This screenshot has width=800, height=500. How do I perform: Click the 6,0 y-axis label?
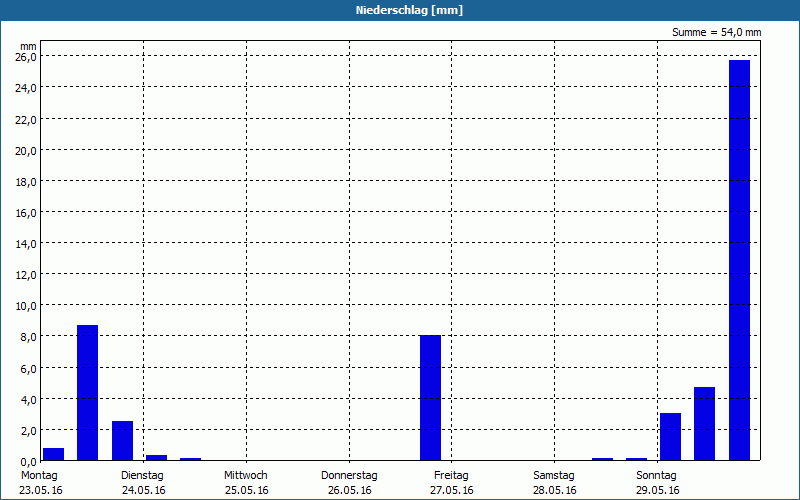pos(28,369)
